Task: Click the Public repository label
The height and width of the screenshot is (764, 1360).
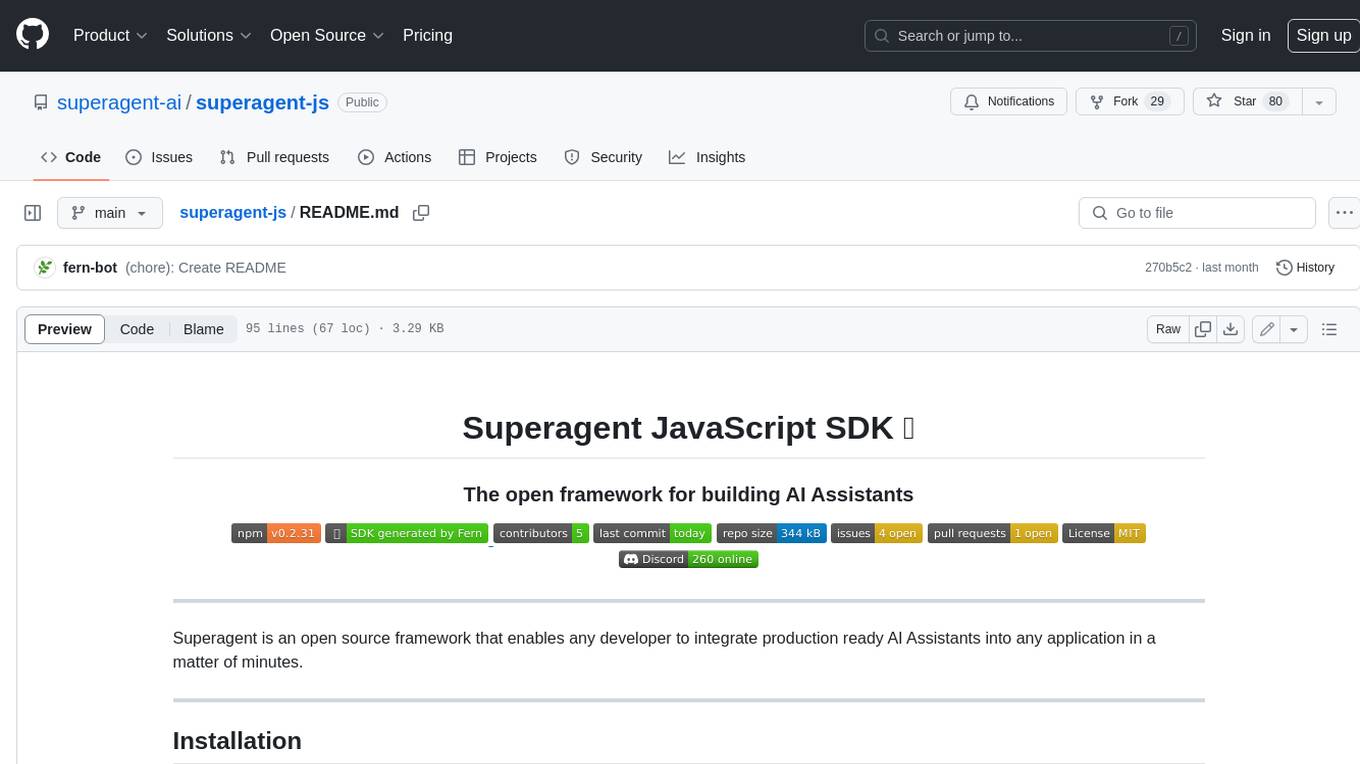Action: coord(362,102)
